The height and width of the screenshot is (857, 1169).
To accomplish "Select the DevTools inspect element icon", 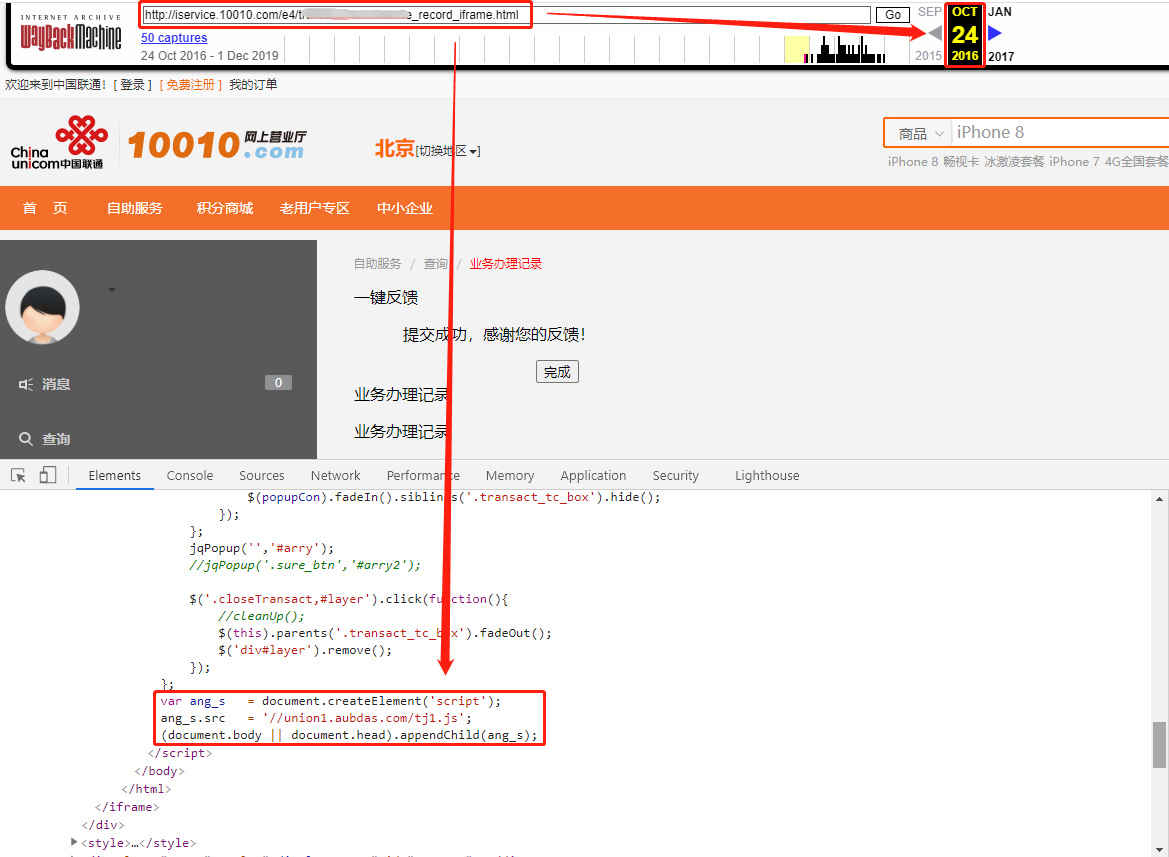I will [18, 476].
